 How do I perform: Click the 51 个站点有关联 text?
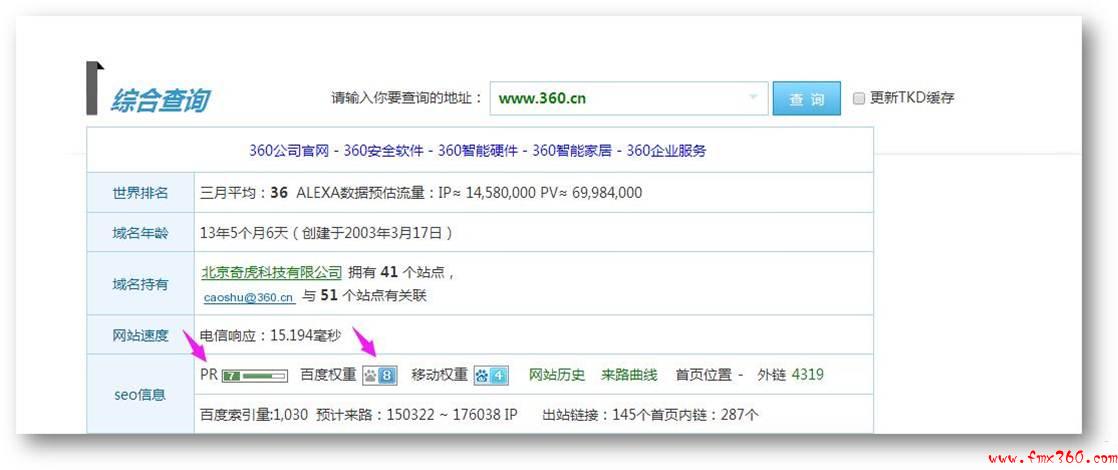tap(374, 296)
